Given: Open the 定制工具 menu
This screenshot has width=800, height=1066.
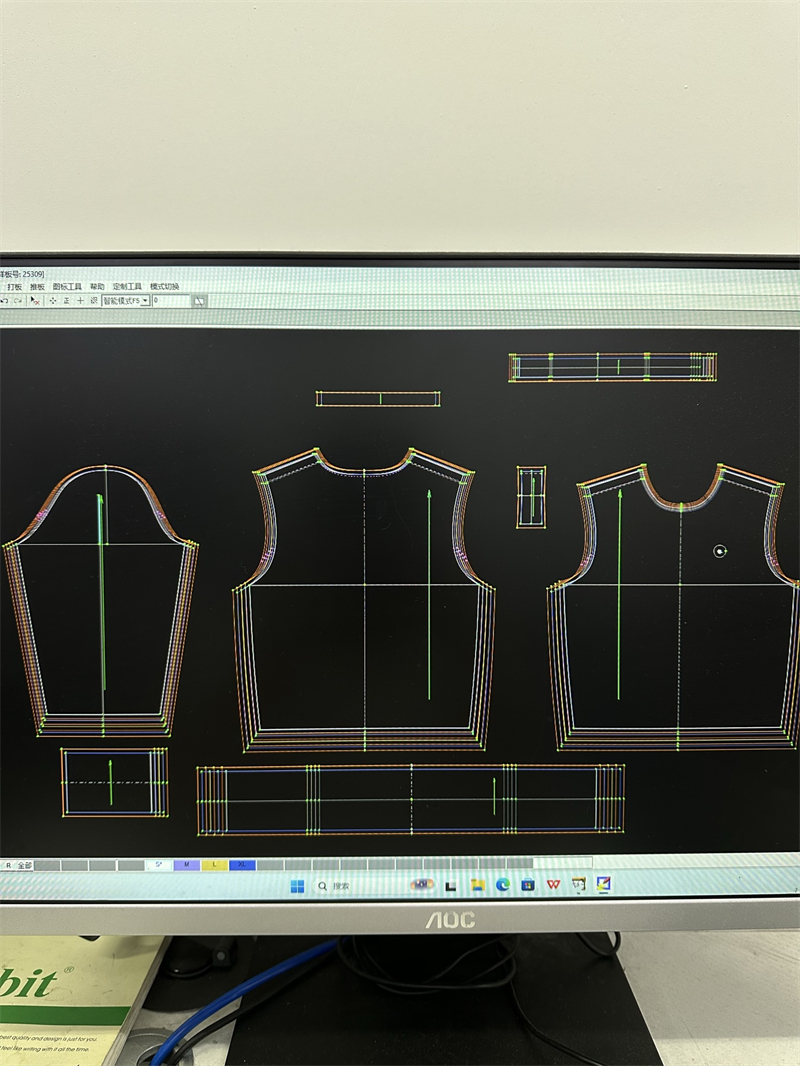Looking at the screenshot, I should coord(127,287).
